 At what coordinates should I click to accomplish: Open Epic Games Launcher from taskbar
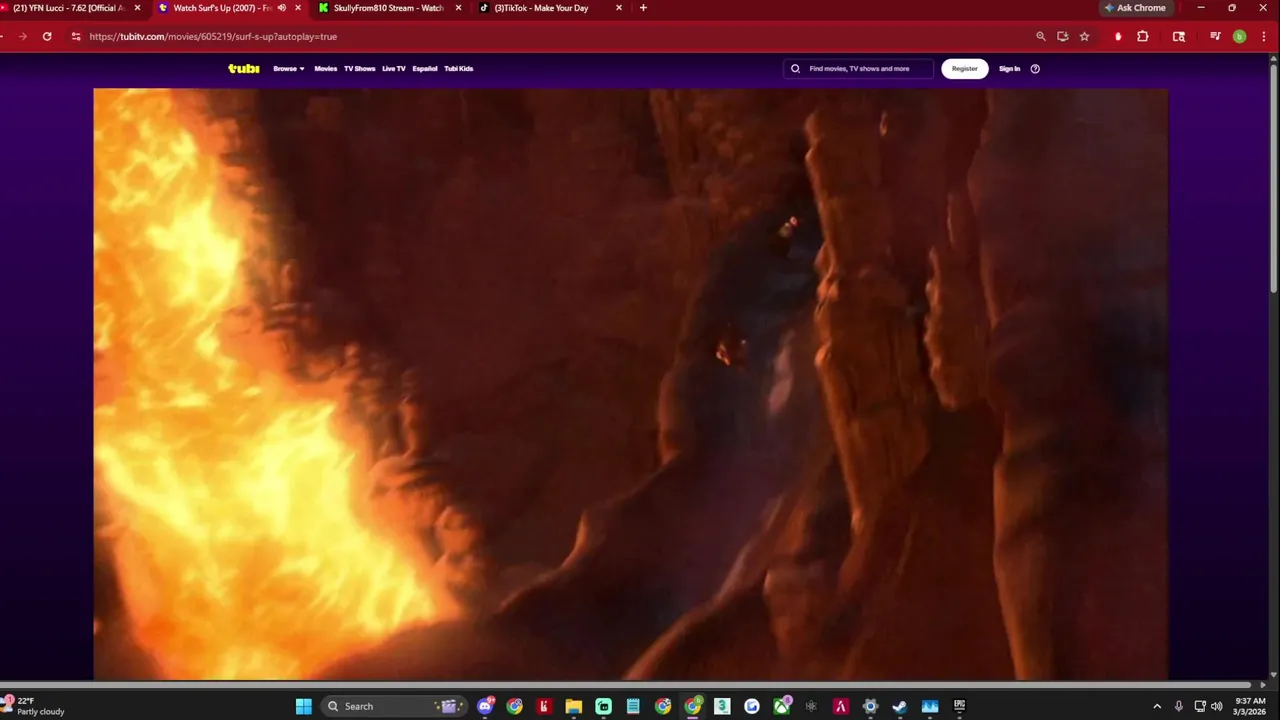click(x=959, y=706)
